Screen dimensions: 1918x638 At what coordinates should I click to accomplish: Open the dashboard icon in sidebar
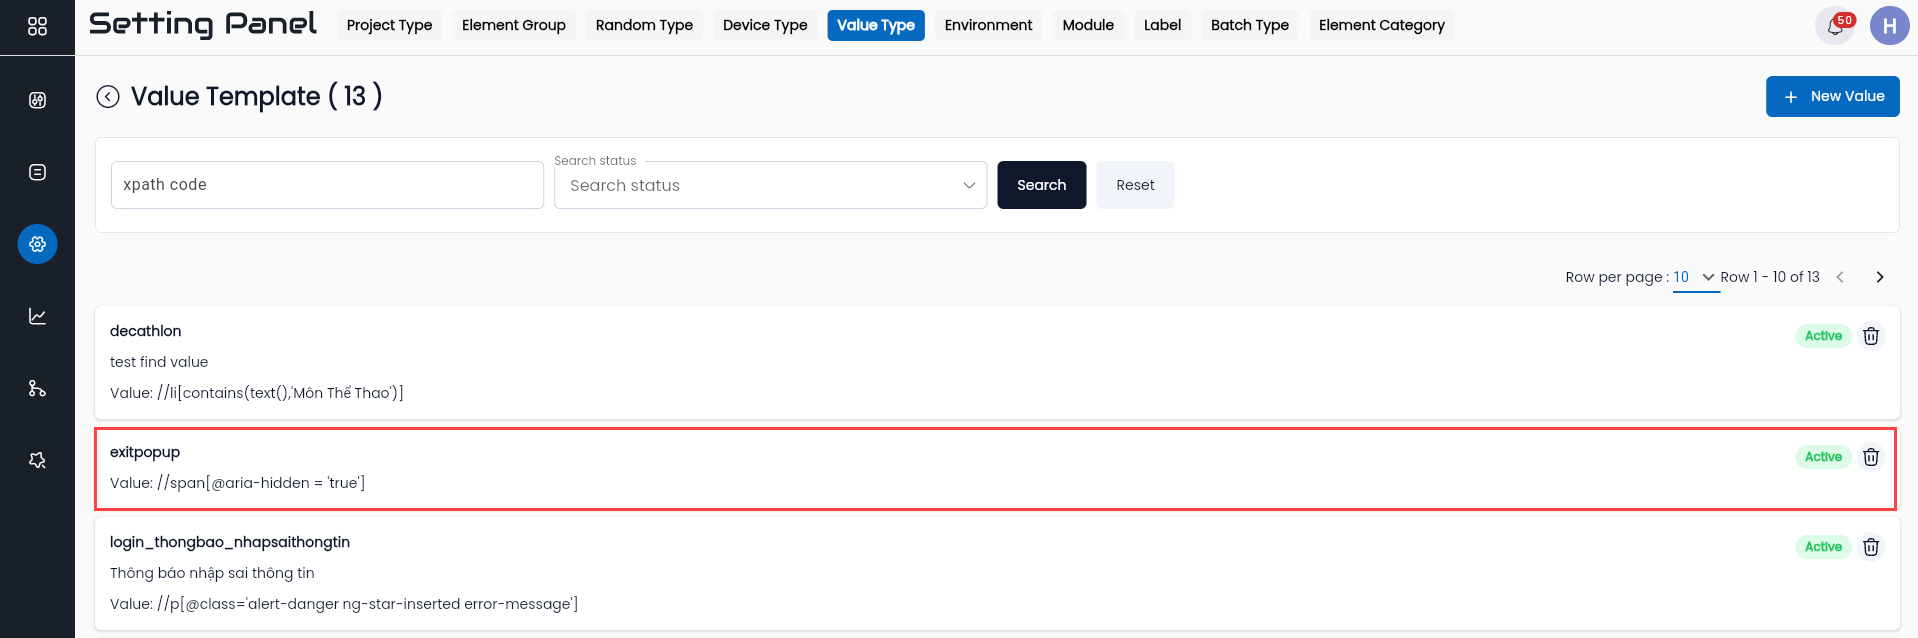click(37, 100)
